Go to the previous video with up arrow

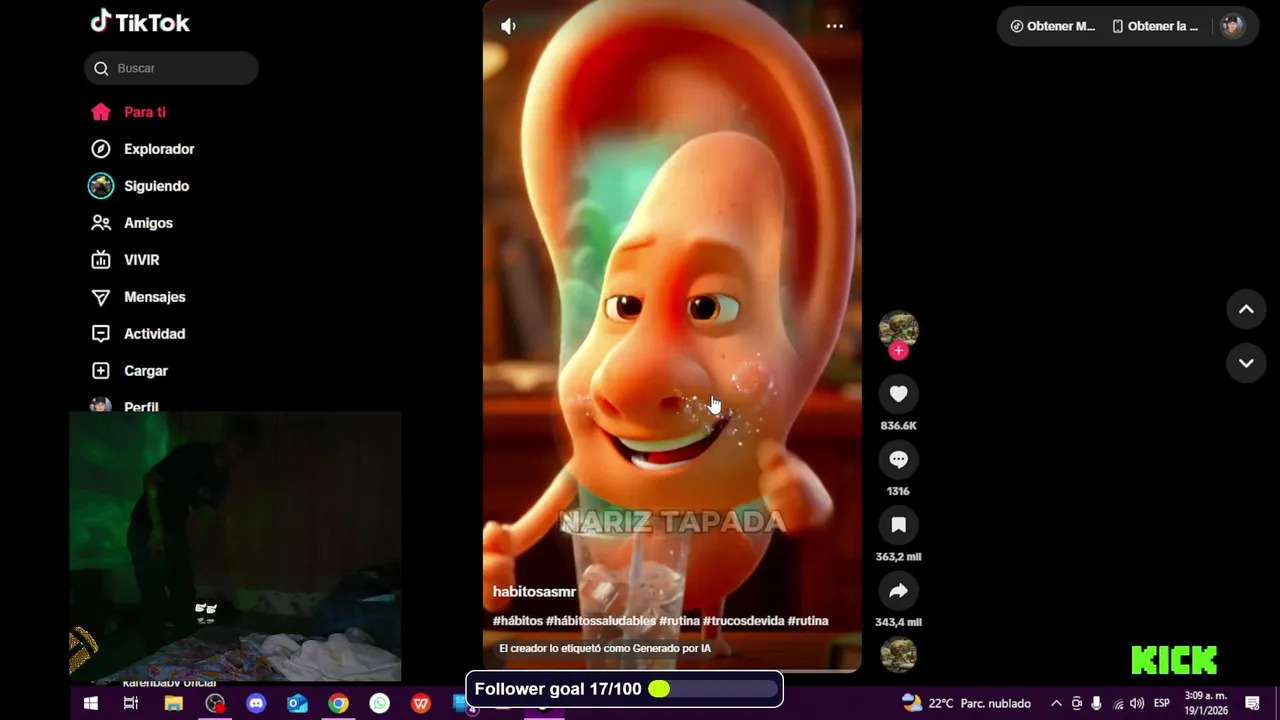click(1246, 309)
